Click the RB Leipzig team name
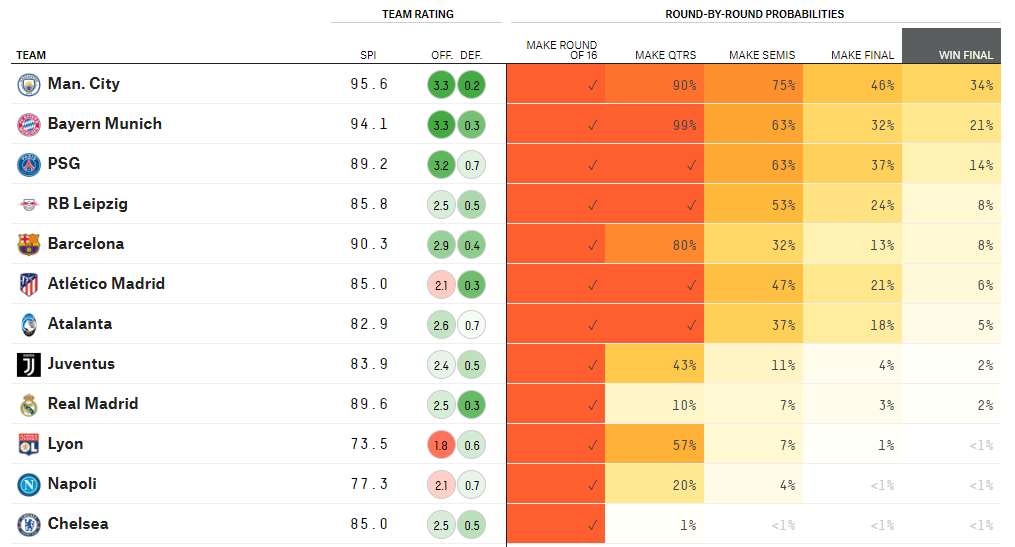1015x547 pixels. 87,204
